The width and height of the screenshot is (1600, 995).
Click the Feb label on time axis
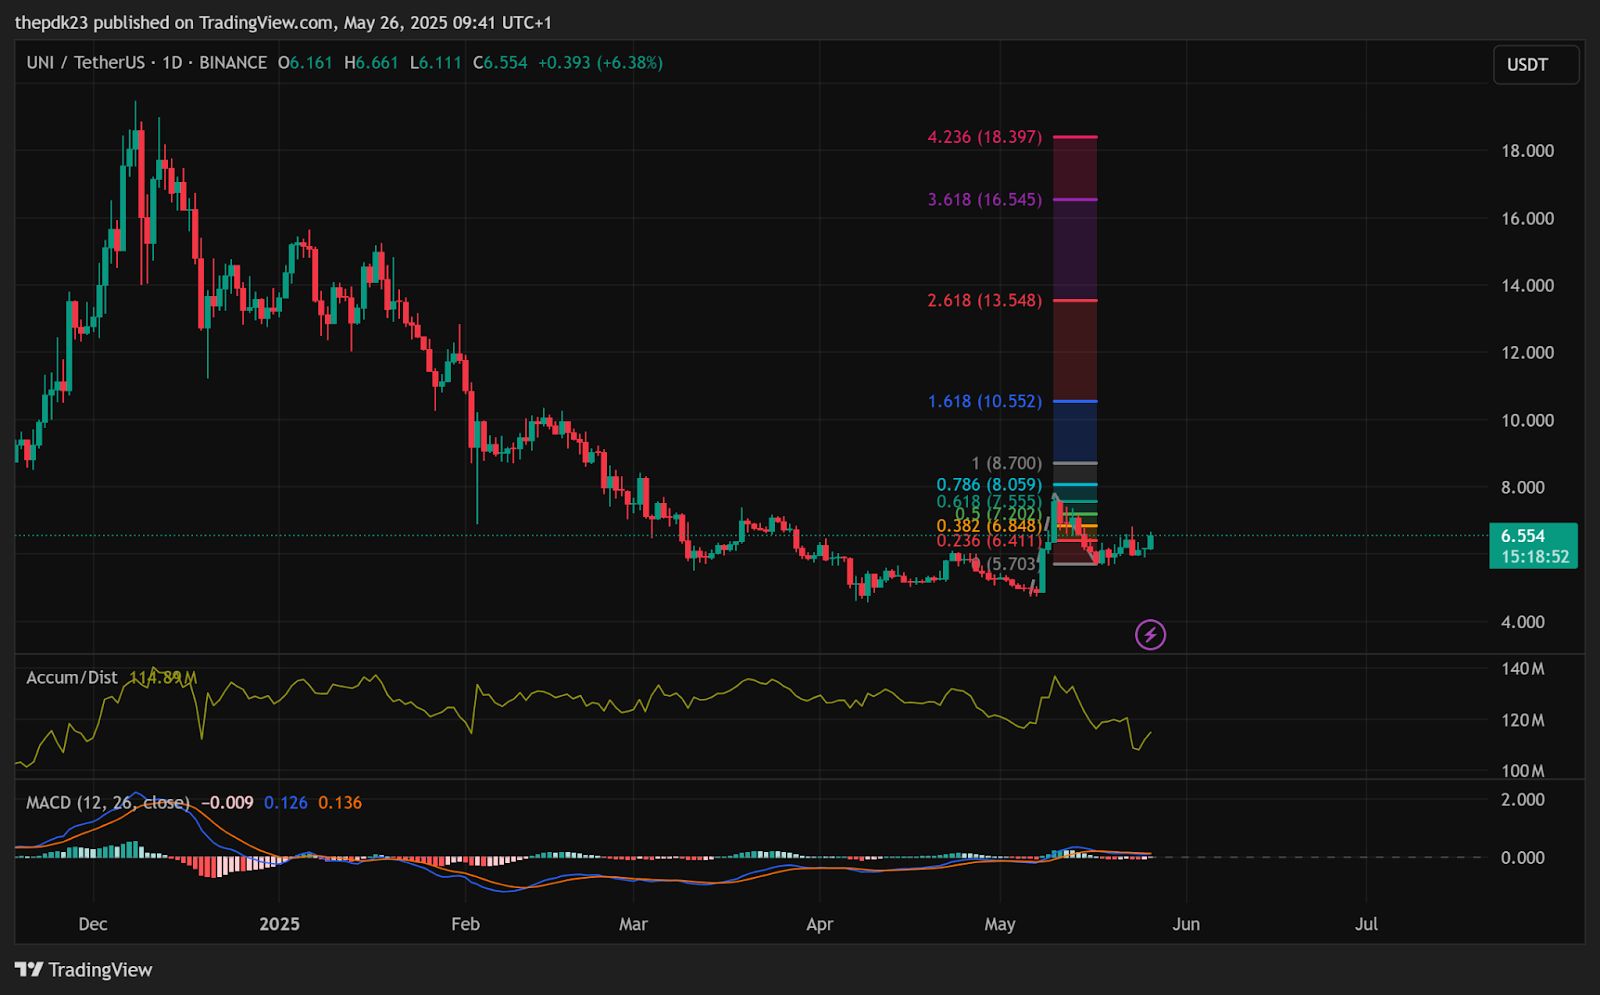pyautogui.click(x=465, y=924)
